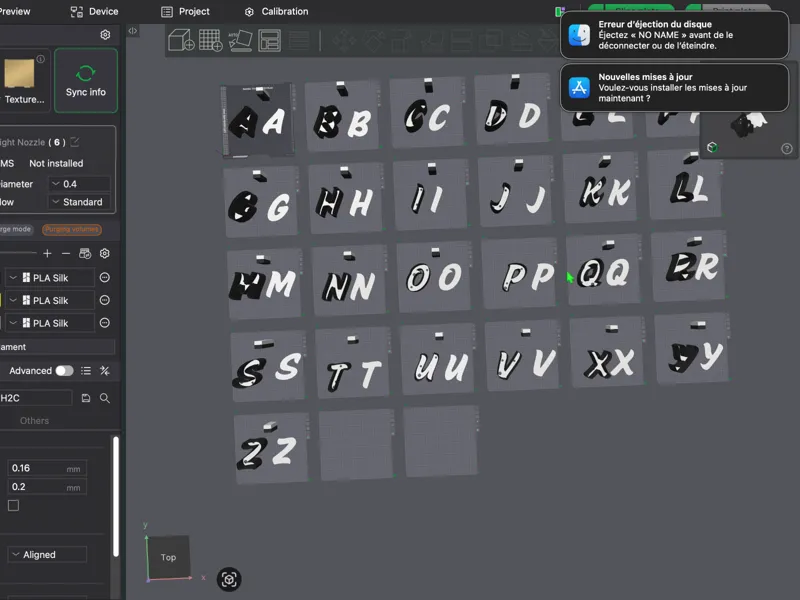Image resolution: width=800 pixels, height=600 pixels.
Task: Search settings with magnifier icon
Action: tap(105, 398)
